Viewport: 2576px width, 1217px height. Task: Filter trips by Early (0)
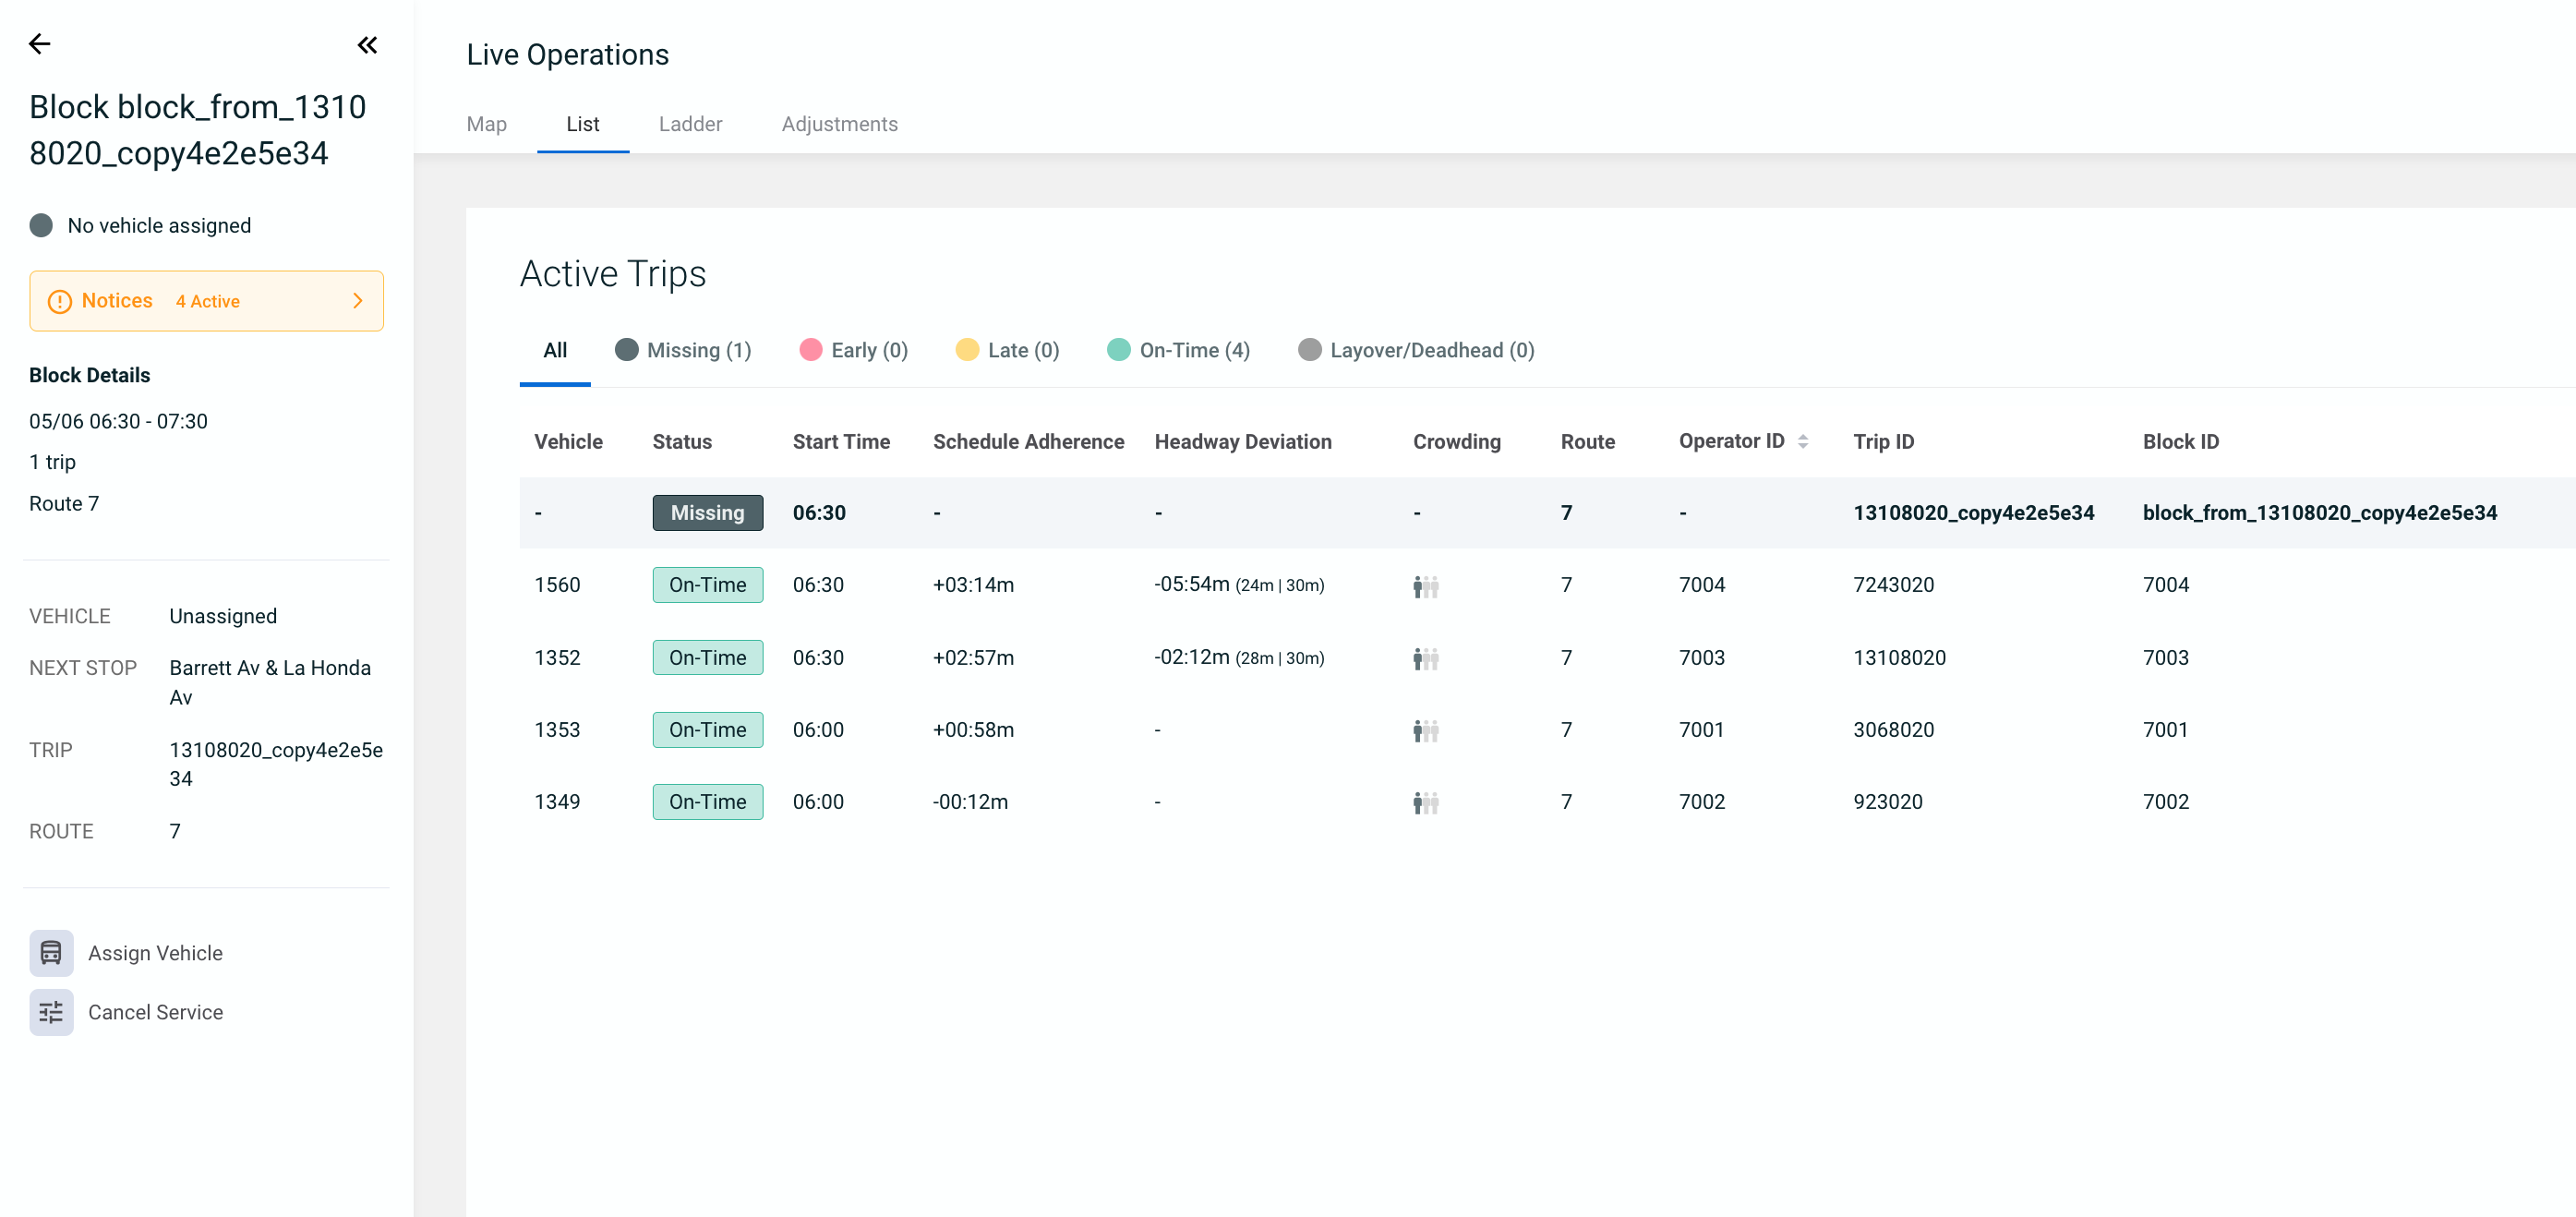point(854,350)
